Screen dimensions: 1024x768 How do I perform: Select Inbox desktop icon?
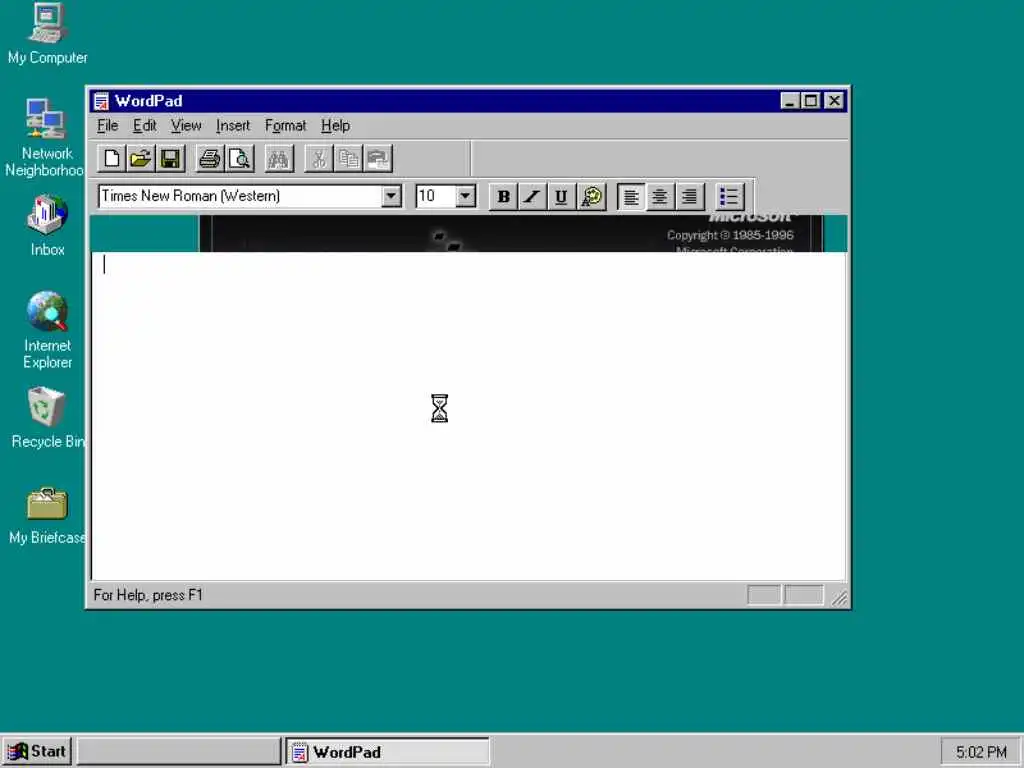47,225
